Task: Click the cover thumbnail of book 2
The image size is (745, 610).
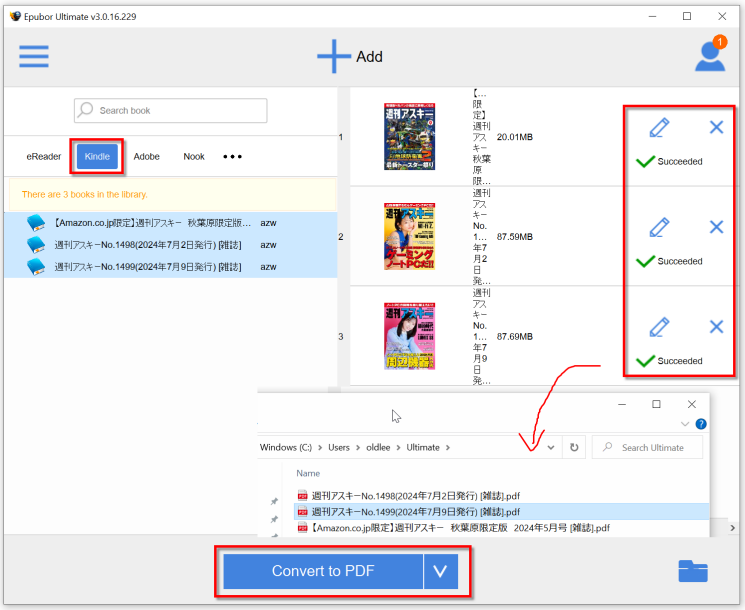Action: click(409, 236)
